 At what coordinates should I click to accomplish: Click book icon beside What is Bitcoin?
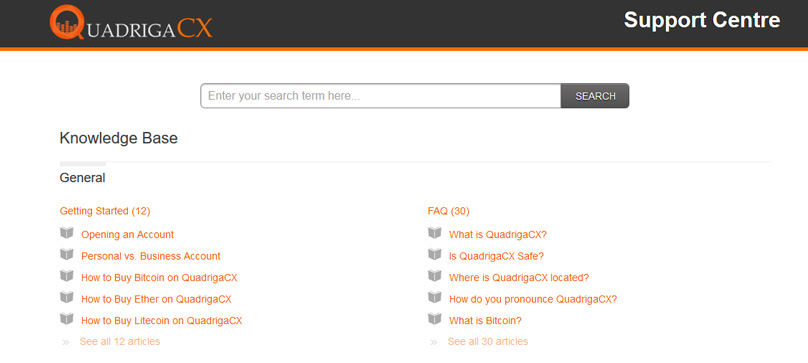pyautogui.click(x=434, y=319)
